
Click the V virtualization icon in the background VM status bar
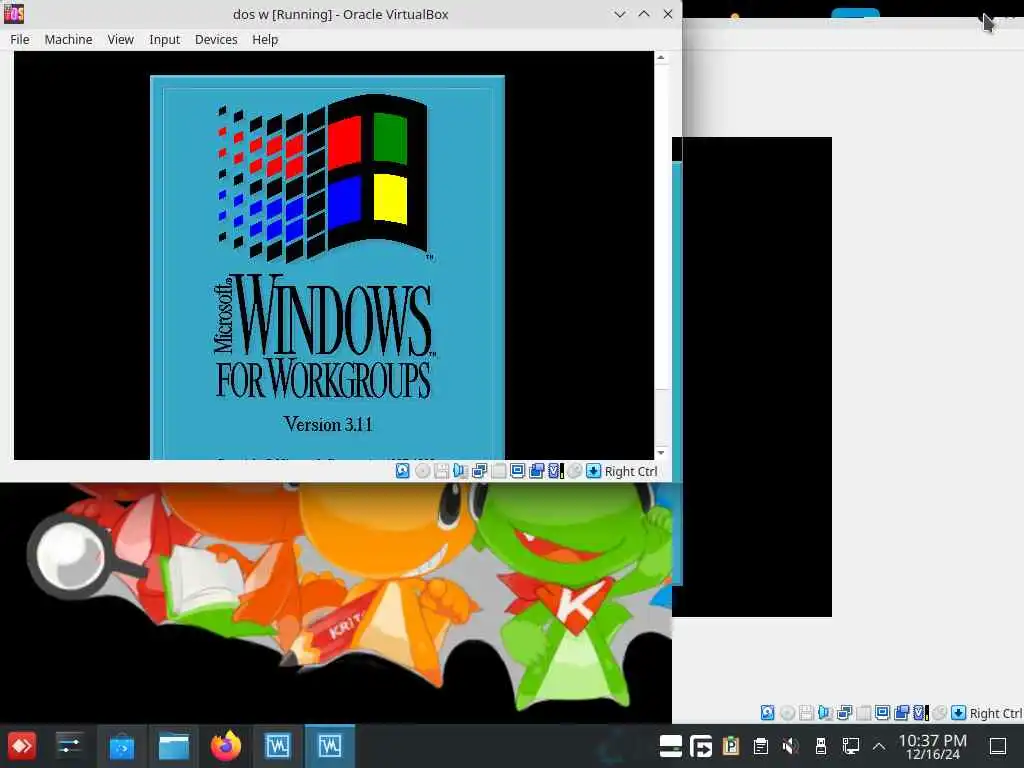[920, 713]
